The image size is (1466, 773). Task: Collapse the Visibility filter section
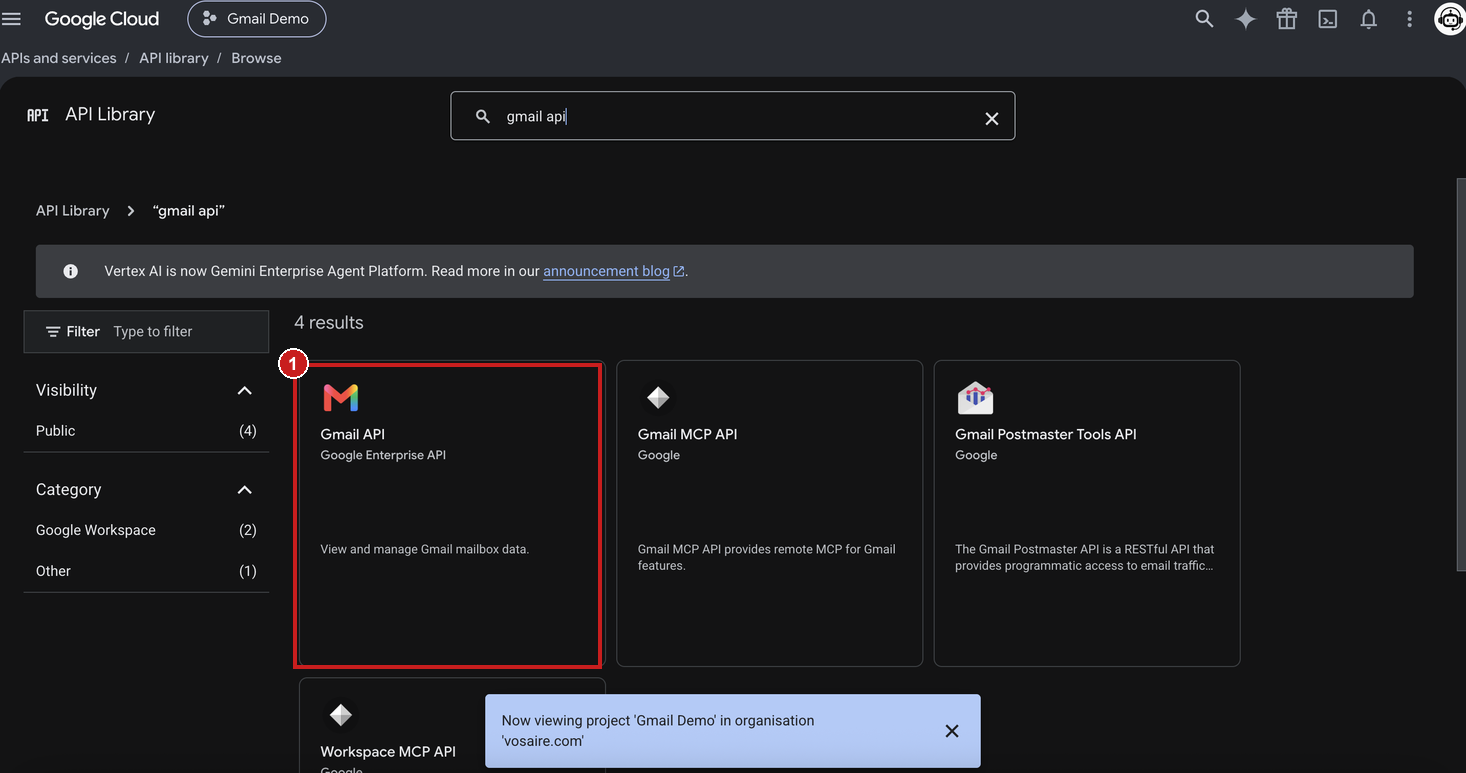[245, 391]
